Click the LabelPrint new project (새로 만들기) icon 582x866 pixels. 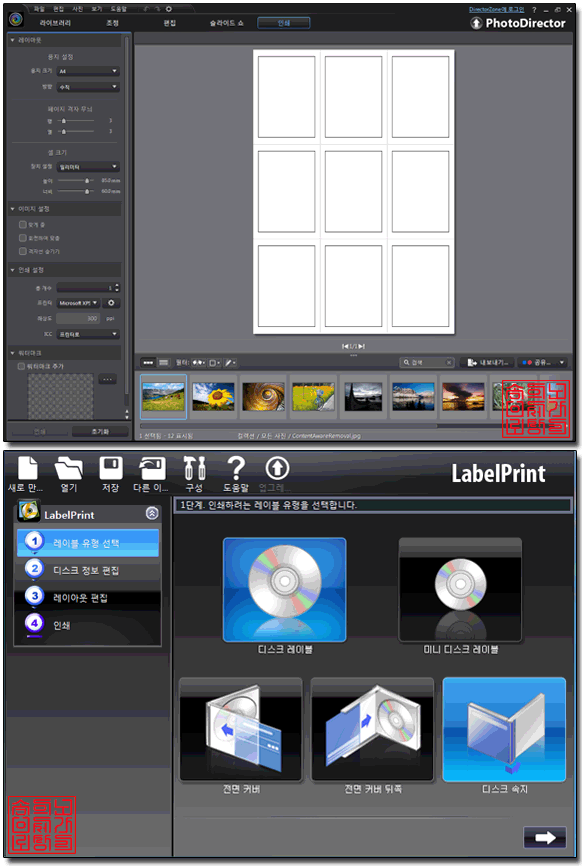pyautogui.click(x=27, y=468)
